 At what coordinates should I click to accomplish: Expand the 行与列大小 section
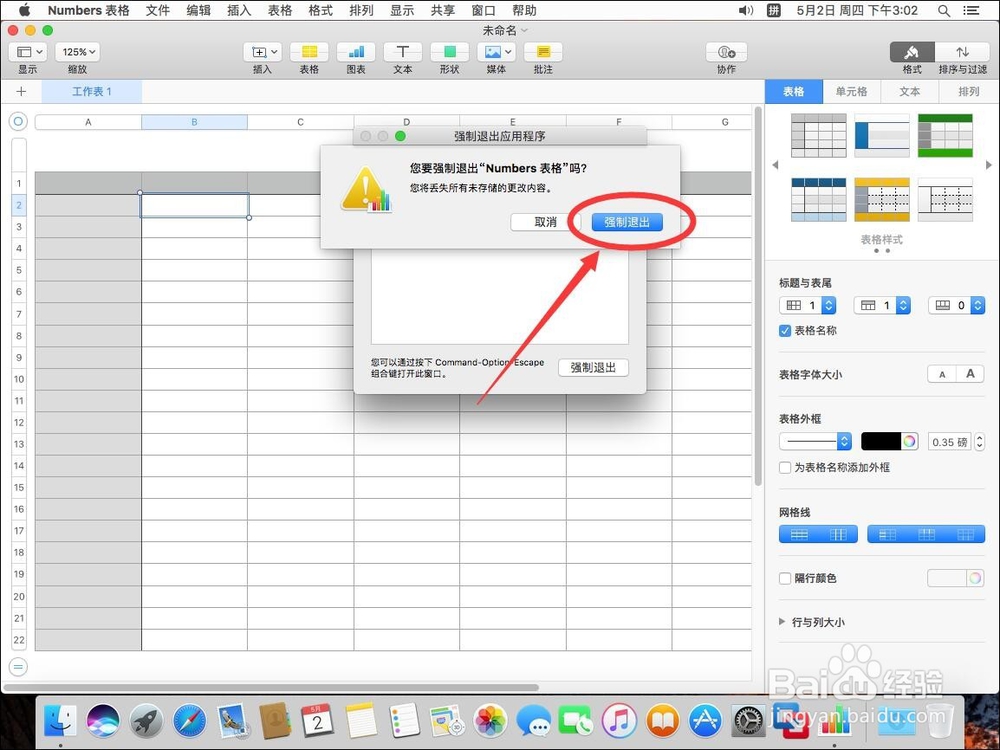pos(783,622)
